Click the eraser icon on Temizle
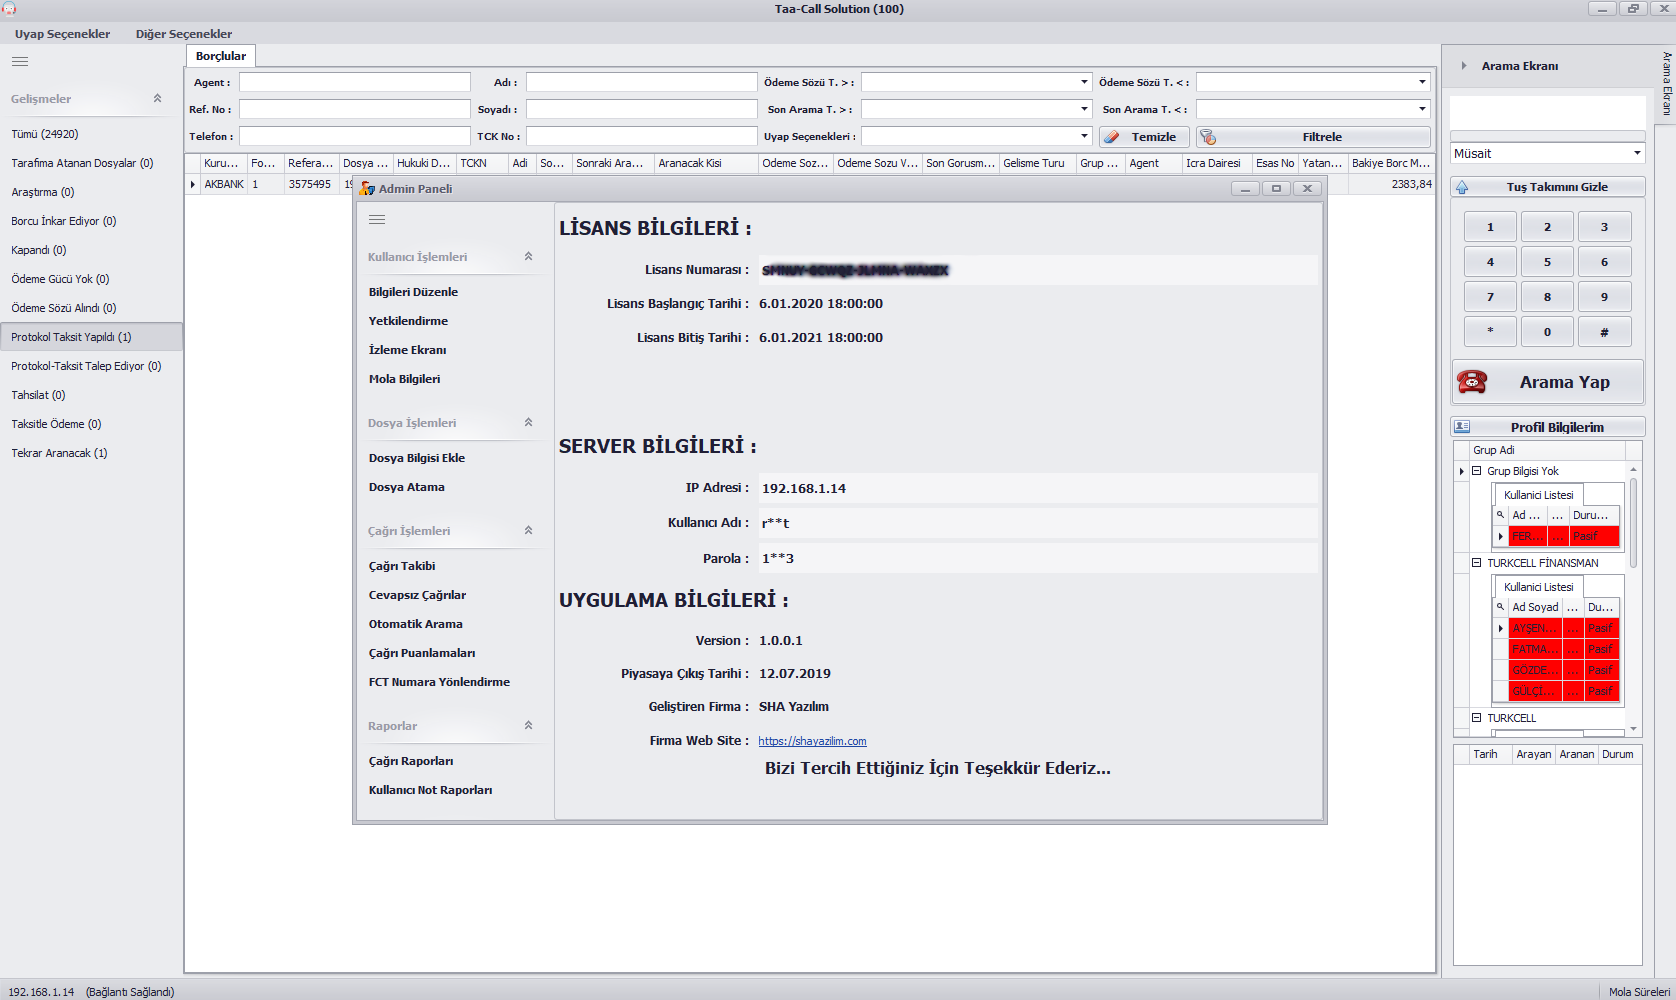Screen dimensions: 1676x1000 tap(1112, 137)
